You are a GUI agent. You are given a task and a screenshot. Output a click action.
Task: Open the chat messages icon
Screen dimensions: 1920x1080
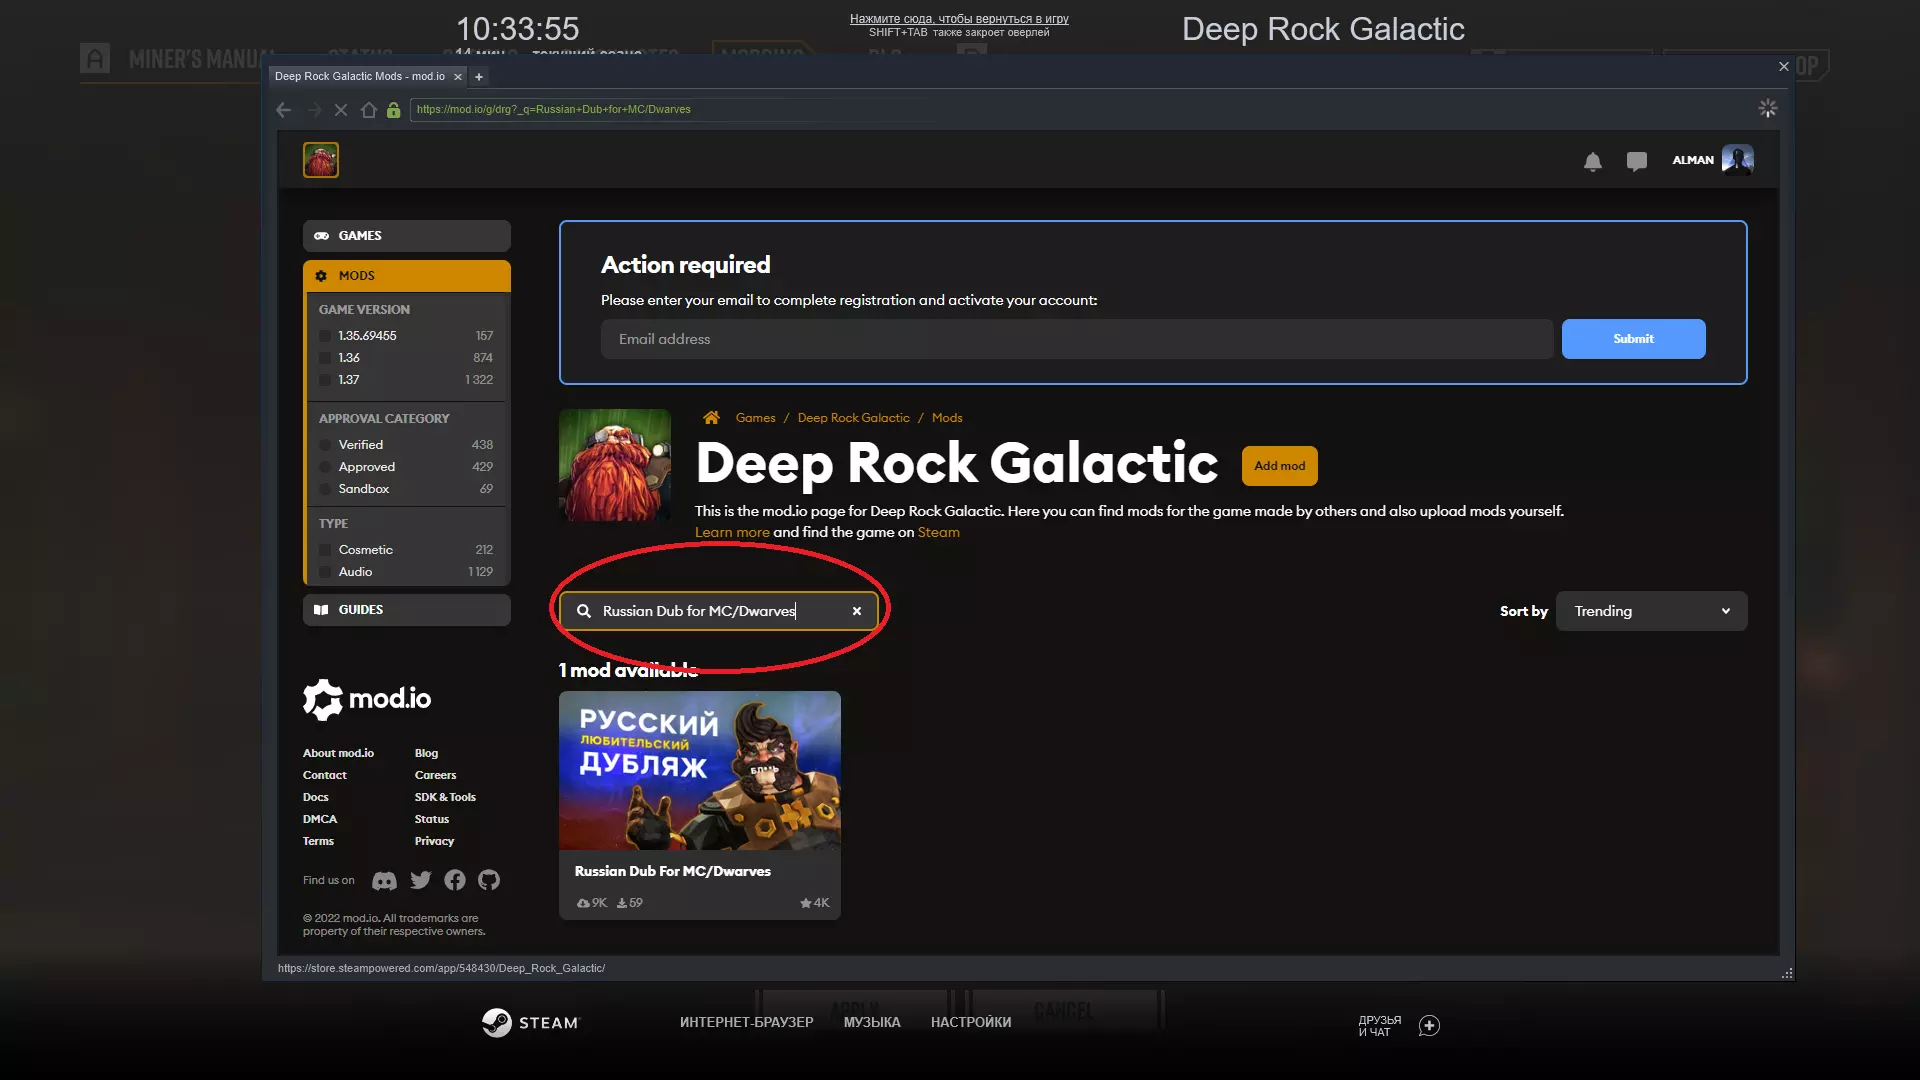tap(1636, 161)
